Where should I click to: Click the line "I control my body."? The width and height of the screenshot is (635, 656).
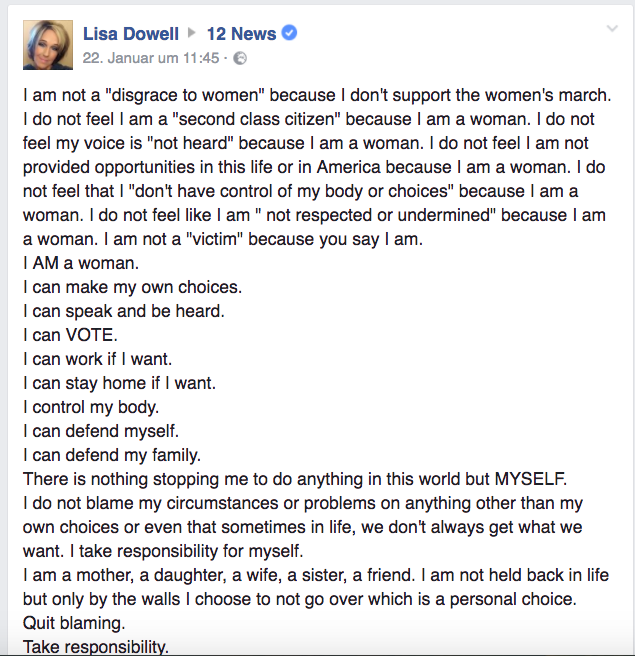[x=91, y=407]
